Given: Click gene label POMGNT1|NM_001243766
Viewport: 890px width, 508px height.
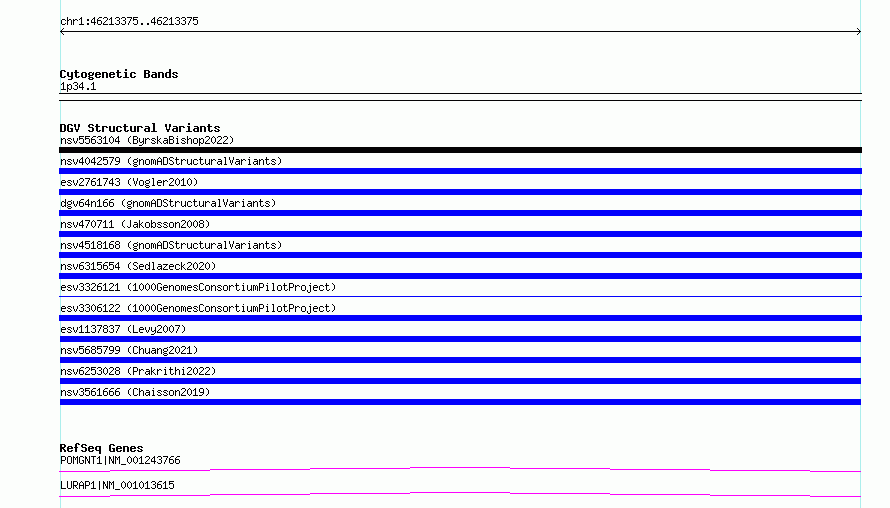Looking at the screenshot, I should point(120,460).
